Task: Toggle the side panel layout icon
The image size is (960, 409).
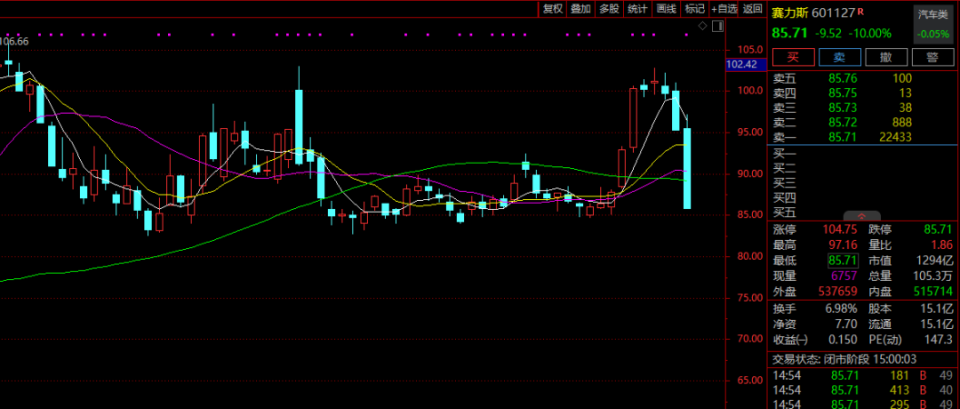Action: (718, 26)
